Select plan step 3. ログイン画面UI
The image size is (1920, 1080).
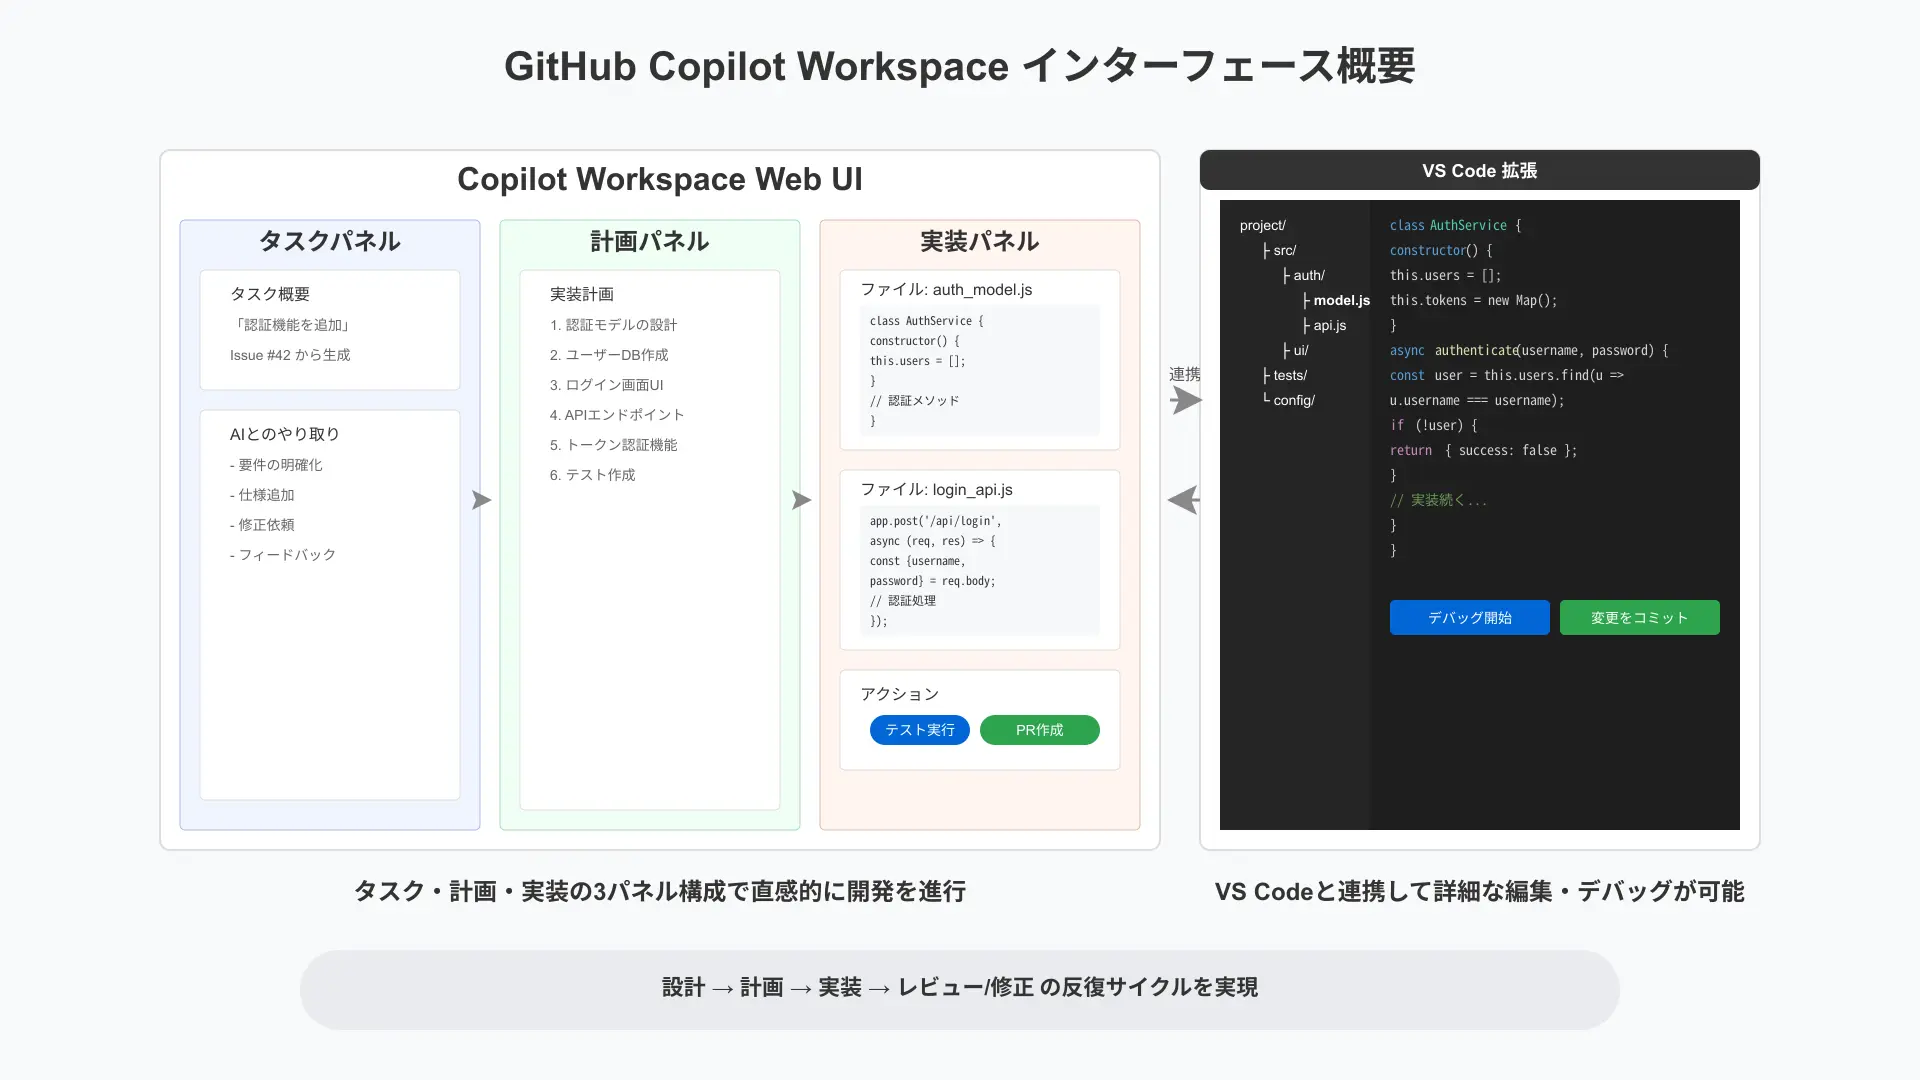pos(607,385)
